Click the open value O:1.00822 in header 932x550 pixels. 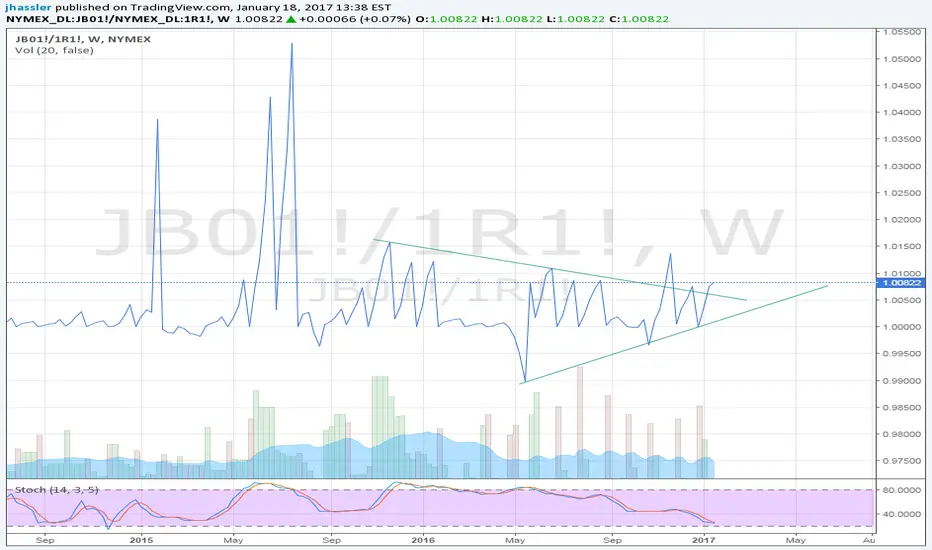click(446, 19)
